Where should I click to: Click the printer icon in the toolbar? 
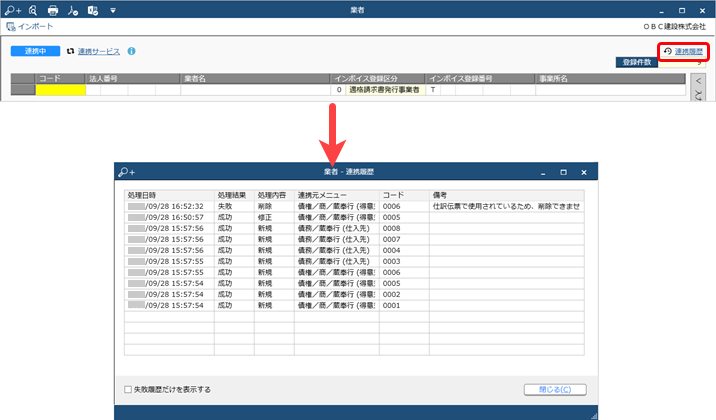53,10
